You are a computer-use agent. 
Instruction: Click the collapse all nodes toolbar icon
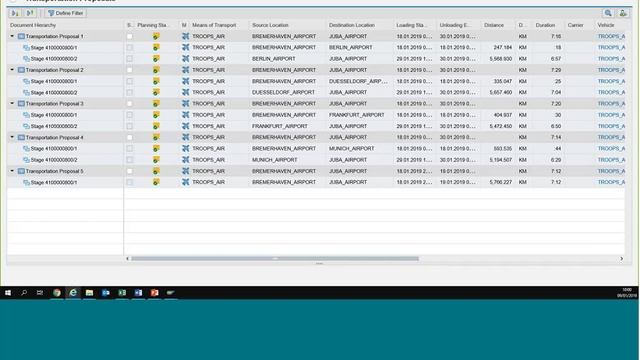click(x=30, y=13)
